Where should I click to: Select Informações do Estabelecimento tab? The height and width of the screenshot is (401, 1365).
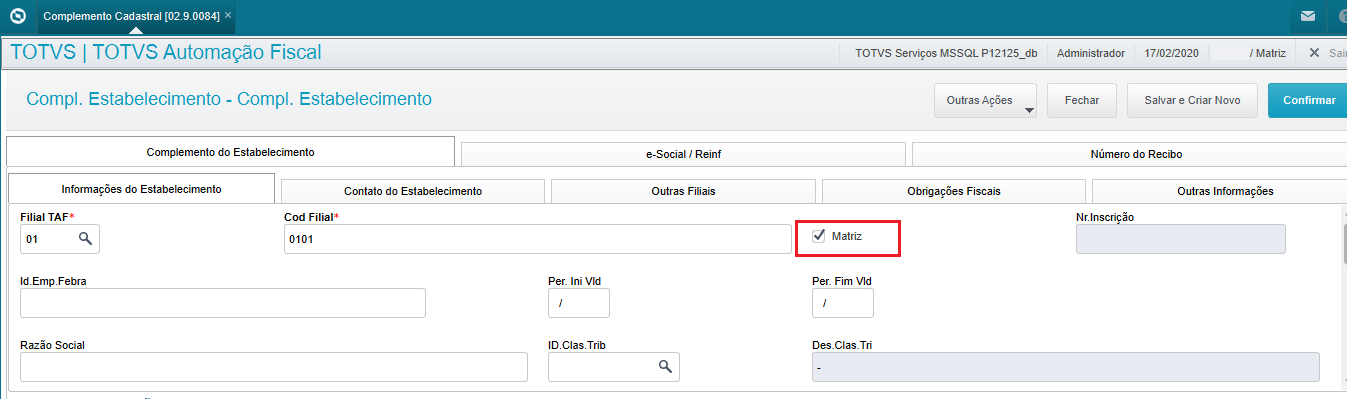pyautogui.click(x=141, y=188)
